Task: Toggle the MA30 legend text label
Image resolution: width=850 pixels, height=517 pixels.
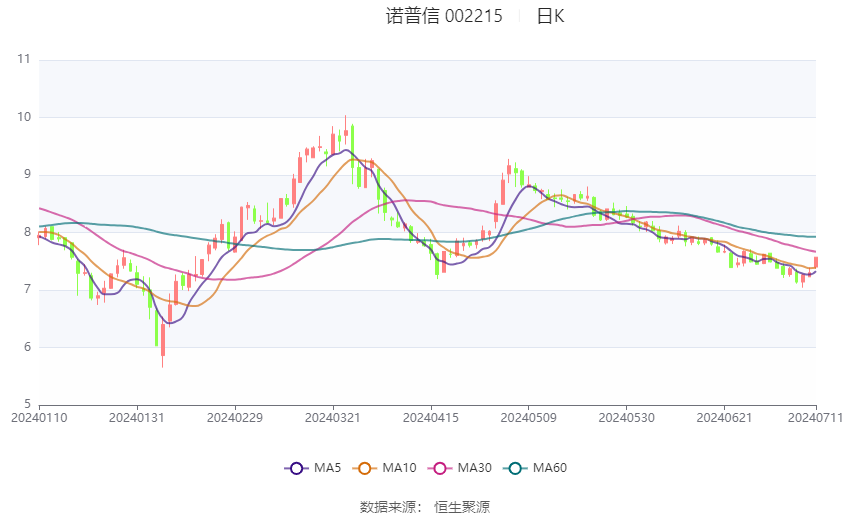Action: [474, 468]
